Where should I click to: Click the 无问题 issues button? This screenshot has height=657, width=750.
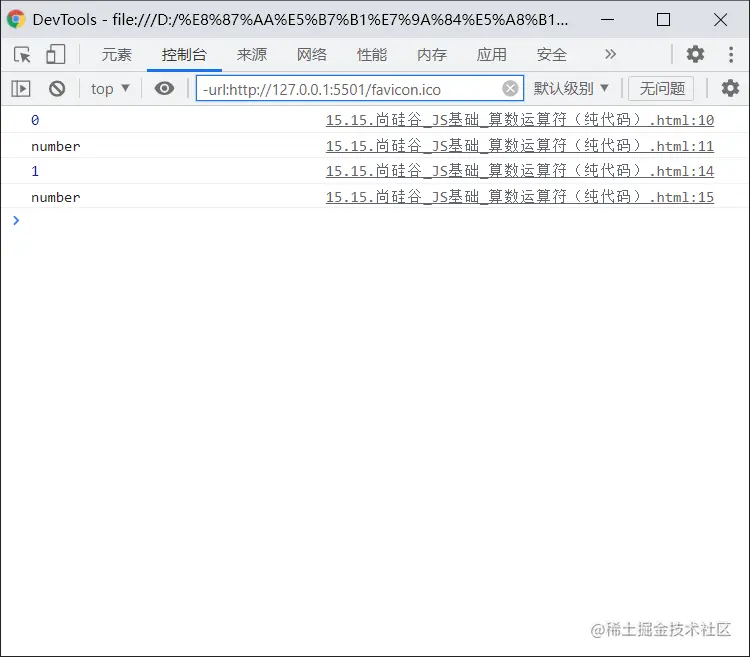[662, 88]
